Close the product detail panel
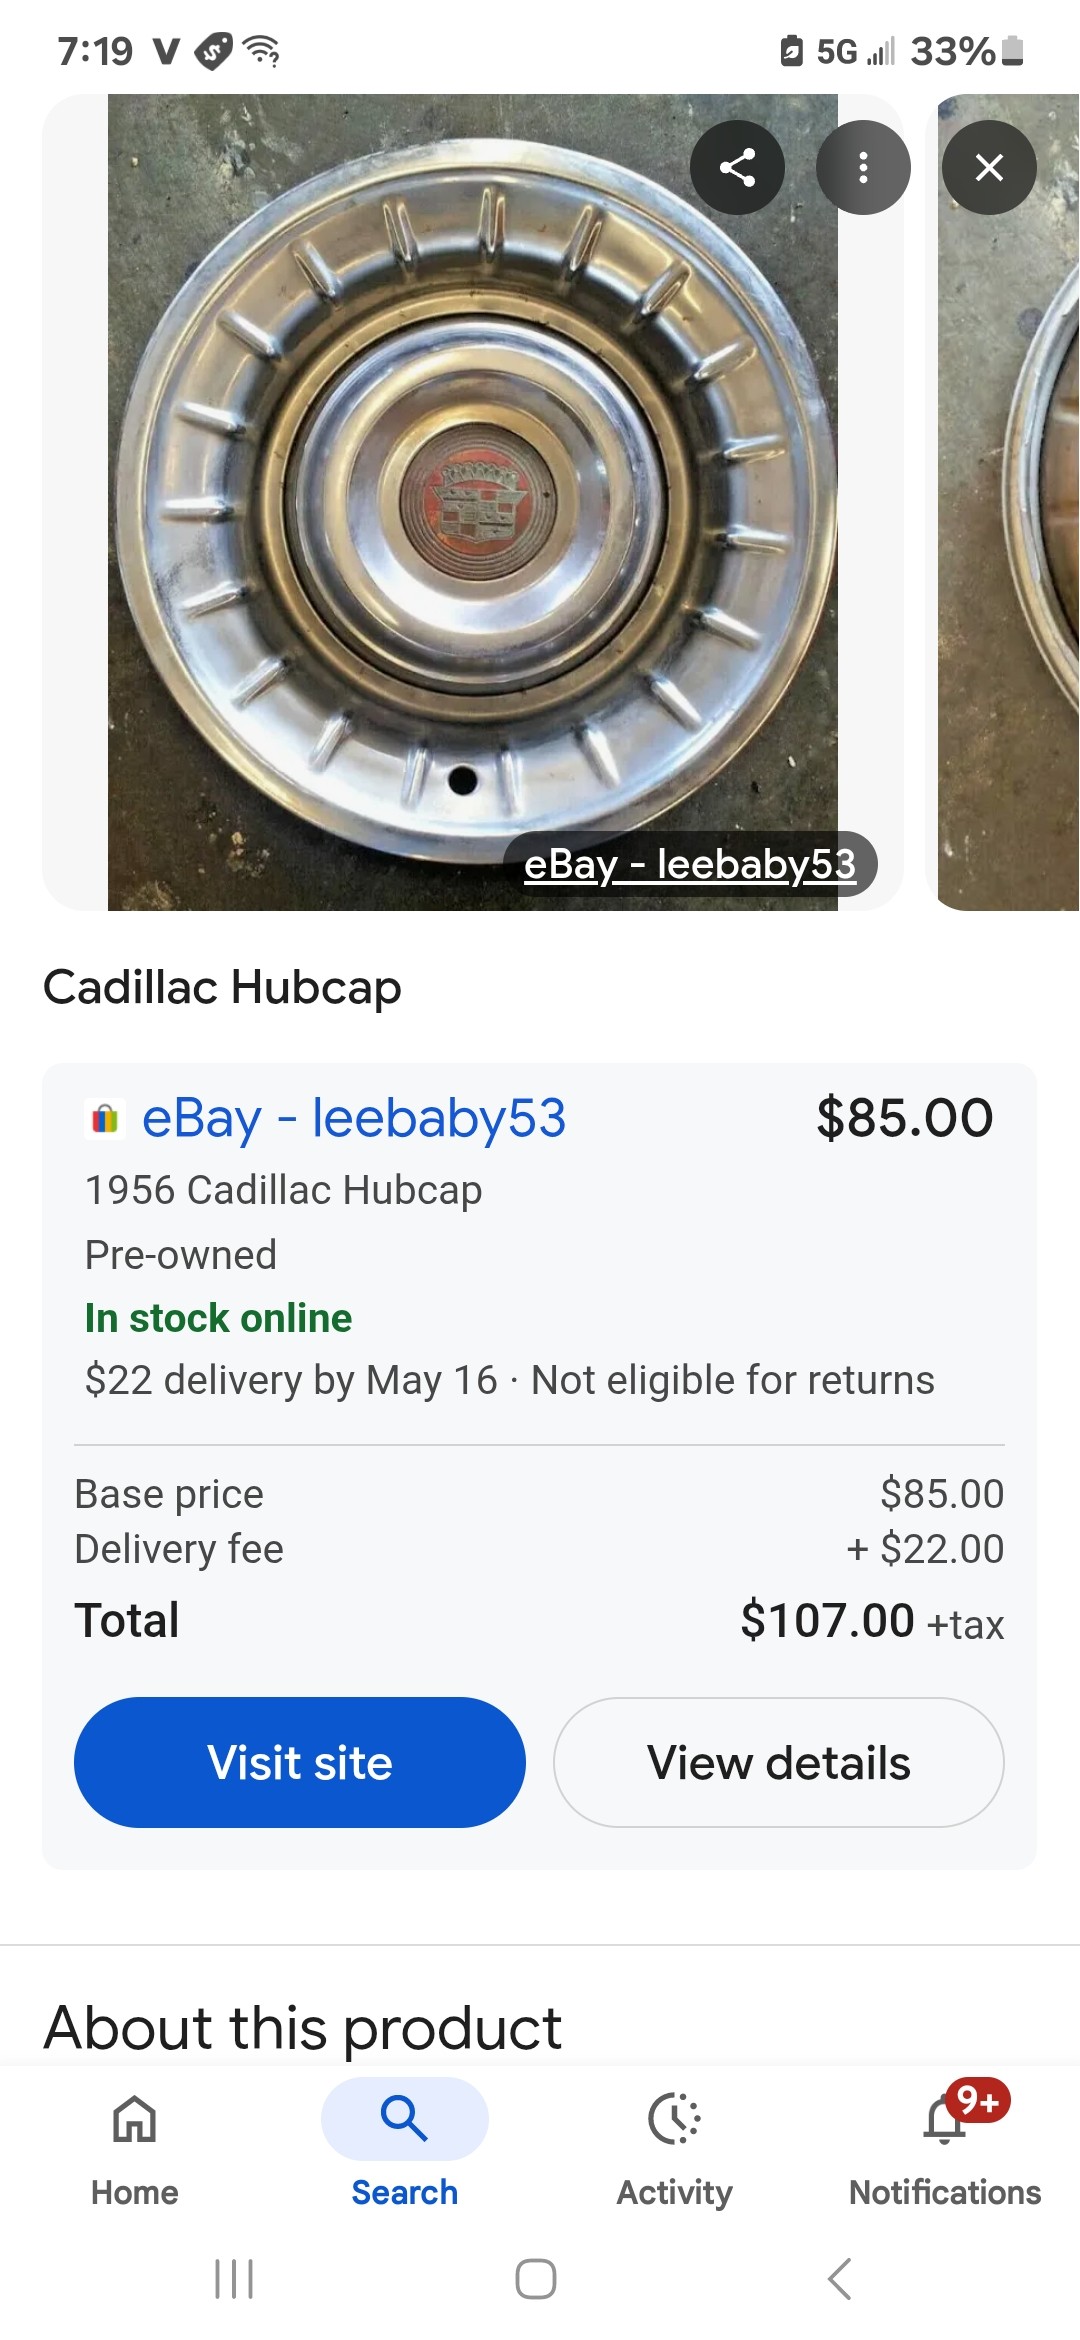This screenshot has width=1080, height=2340. point(989,167)
